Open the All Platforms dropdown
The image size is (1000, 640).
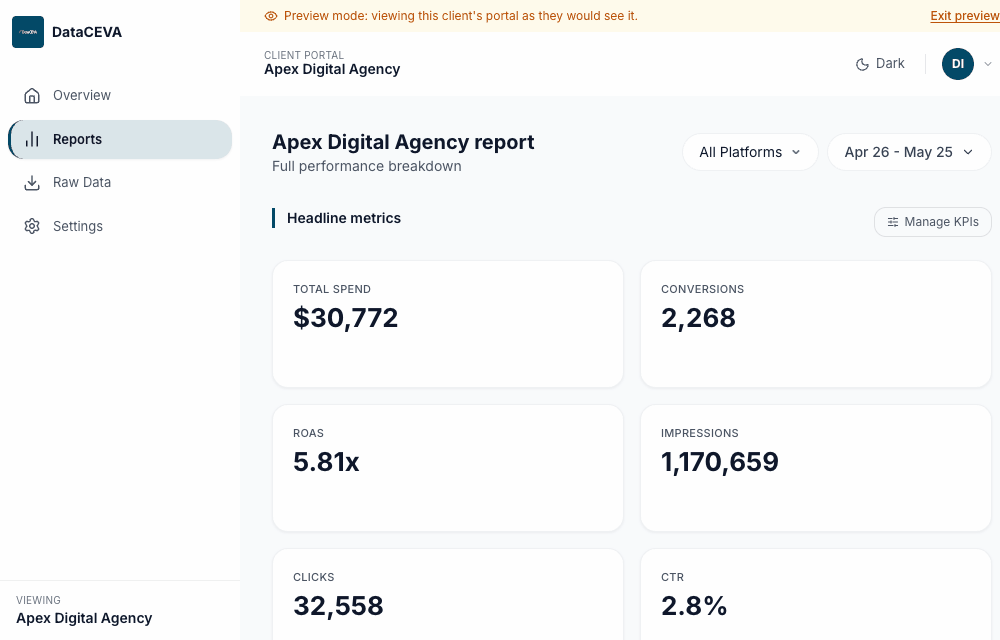click(x=750, y=152)
